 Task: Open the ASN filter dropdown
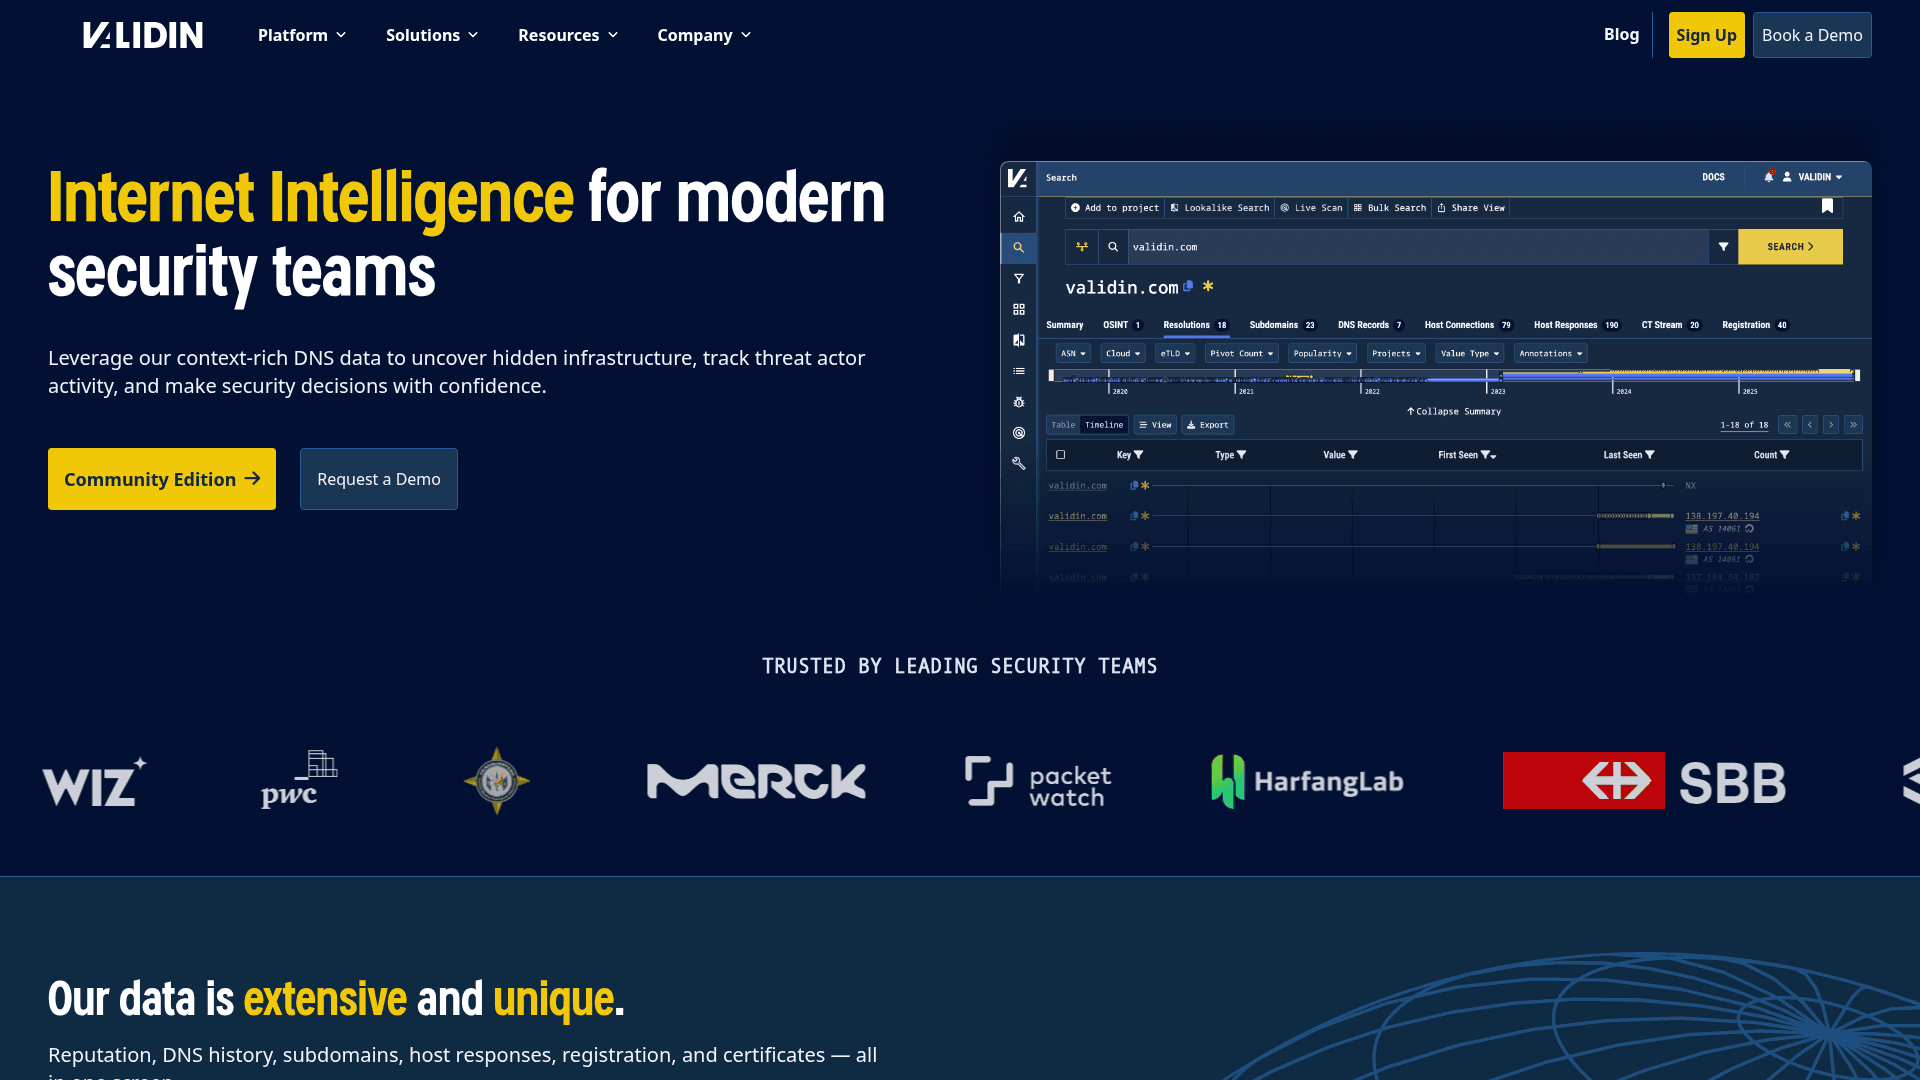point(1073,354)
